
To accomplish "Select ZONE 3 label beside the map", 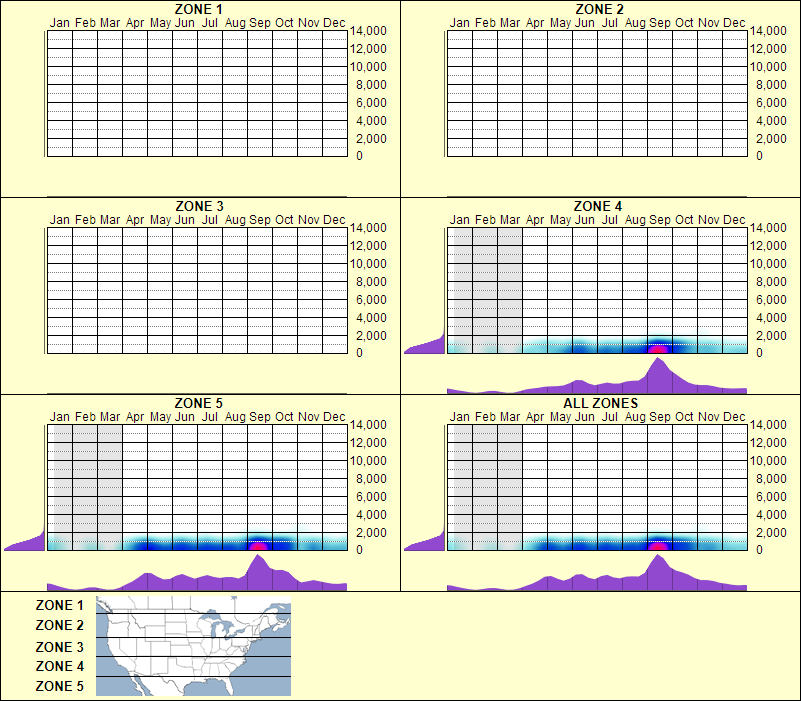I will pos(59,647).
